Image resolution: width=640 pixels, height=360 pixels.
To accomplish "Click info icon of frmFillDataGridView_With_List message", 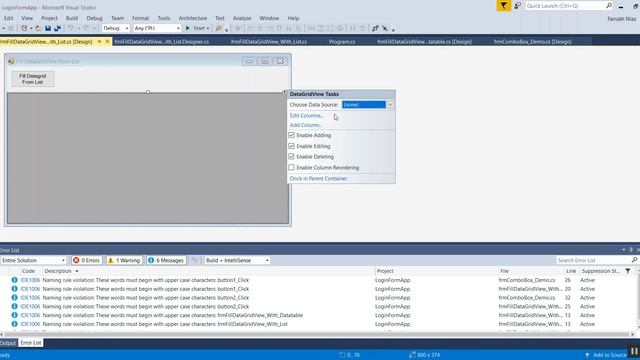I will point(14,324).
